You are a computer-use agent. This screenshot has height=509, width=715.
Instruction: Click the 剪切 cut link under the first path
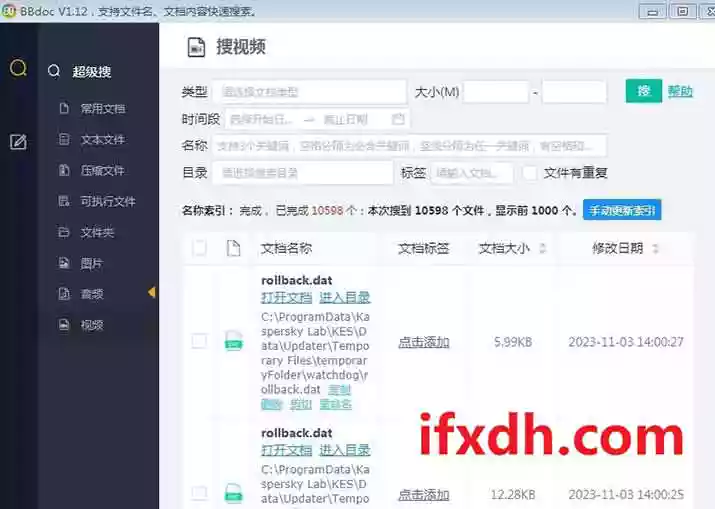[x=301, y=404]
